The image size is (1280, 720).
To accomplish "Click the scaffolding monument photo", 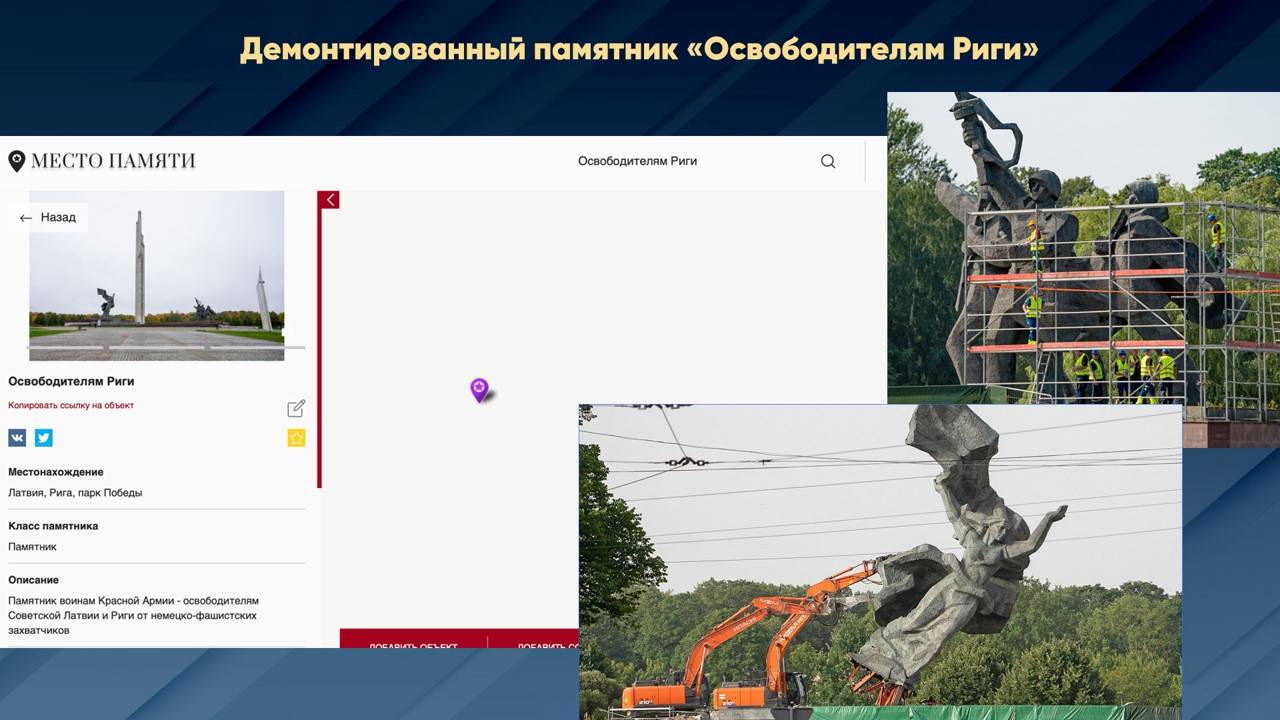I will [x=1082, y=250].
